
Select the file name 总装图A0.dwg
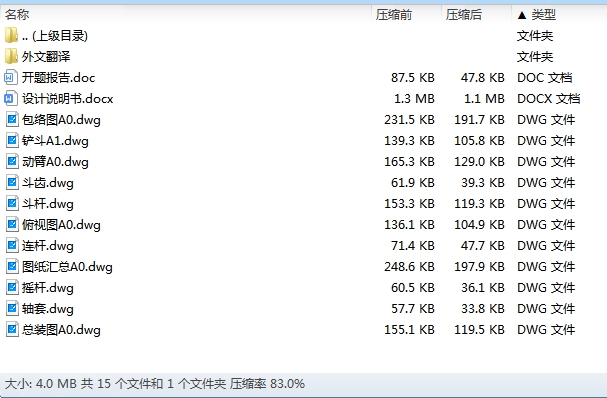tap(61, 329)
